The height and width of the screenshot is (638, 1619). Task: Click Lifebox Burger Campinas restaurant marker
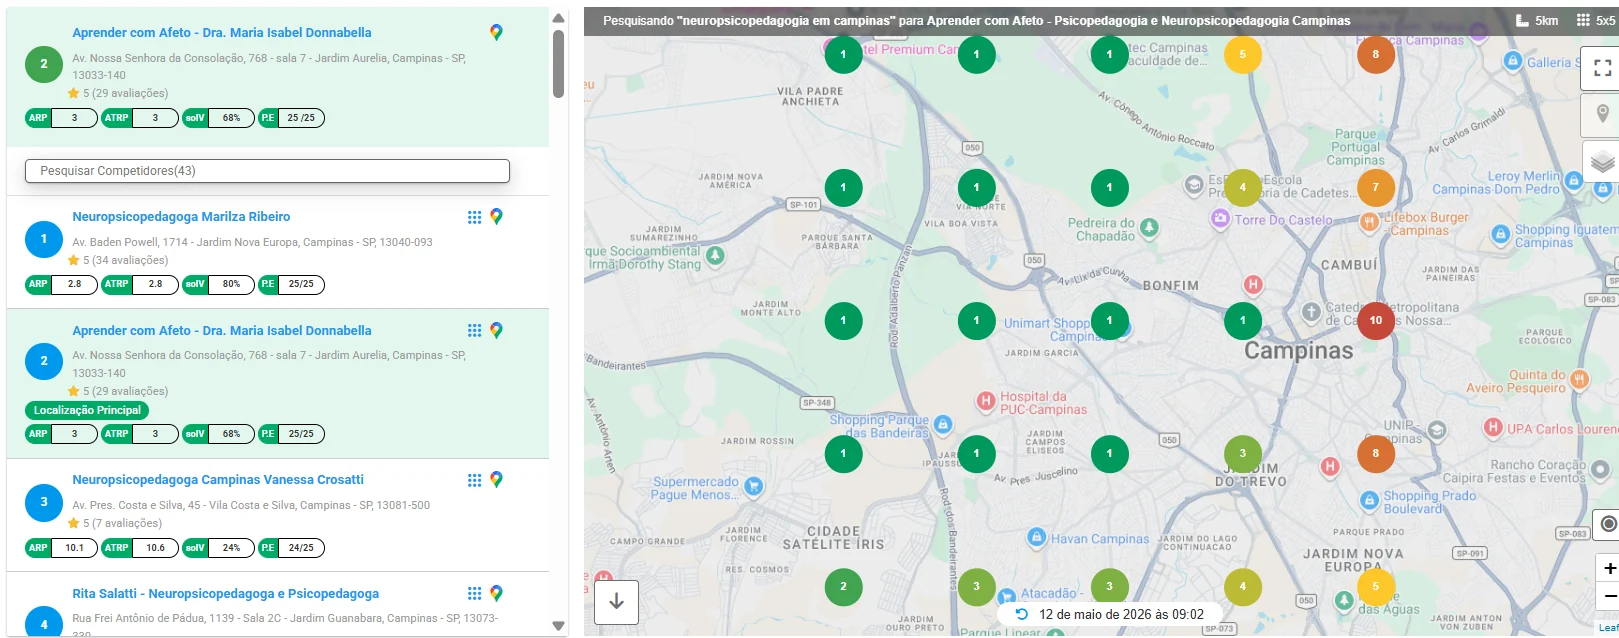pyautogui.click(x=1370, y=223)
